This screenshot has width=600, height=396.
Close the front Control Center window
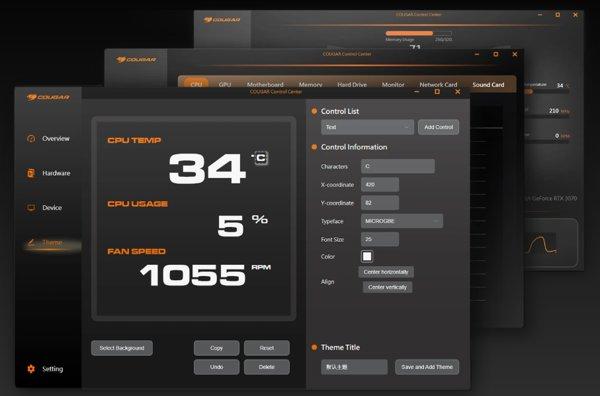(x=458, y=92)
